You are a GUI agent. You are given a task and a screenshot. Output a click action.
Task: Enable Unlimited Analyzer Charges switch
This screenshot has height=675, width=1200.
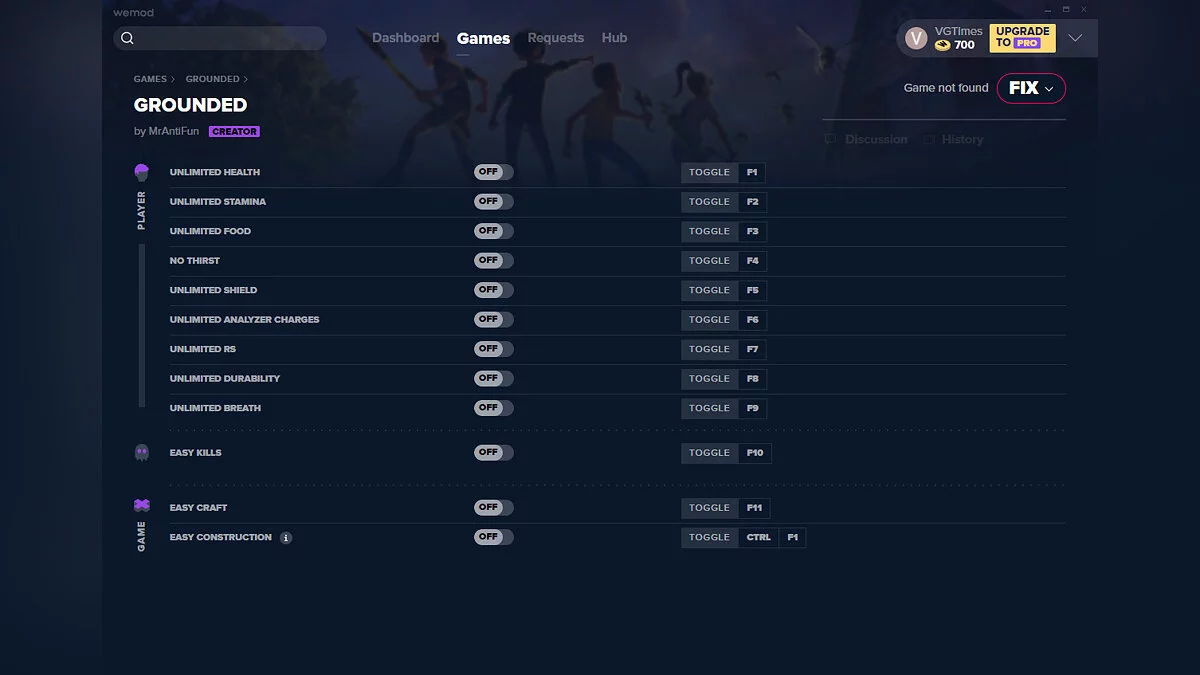tap(494, 319)
